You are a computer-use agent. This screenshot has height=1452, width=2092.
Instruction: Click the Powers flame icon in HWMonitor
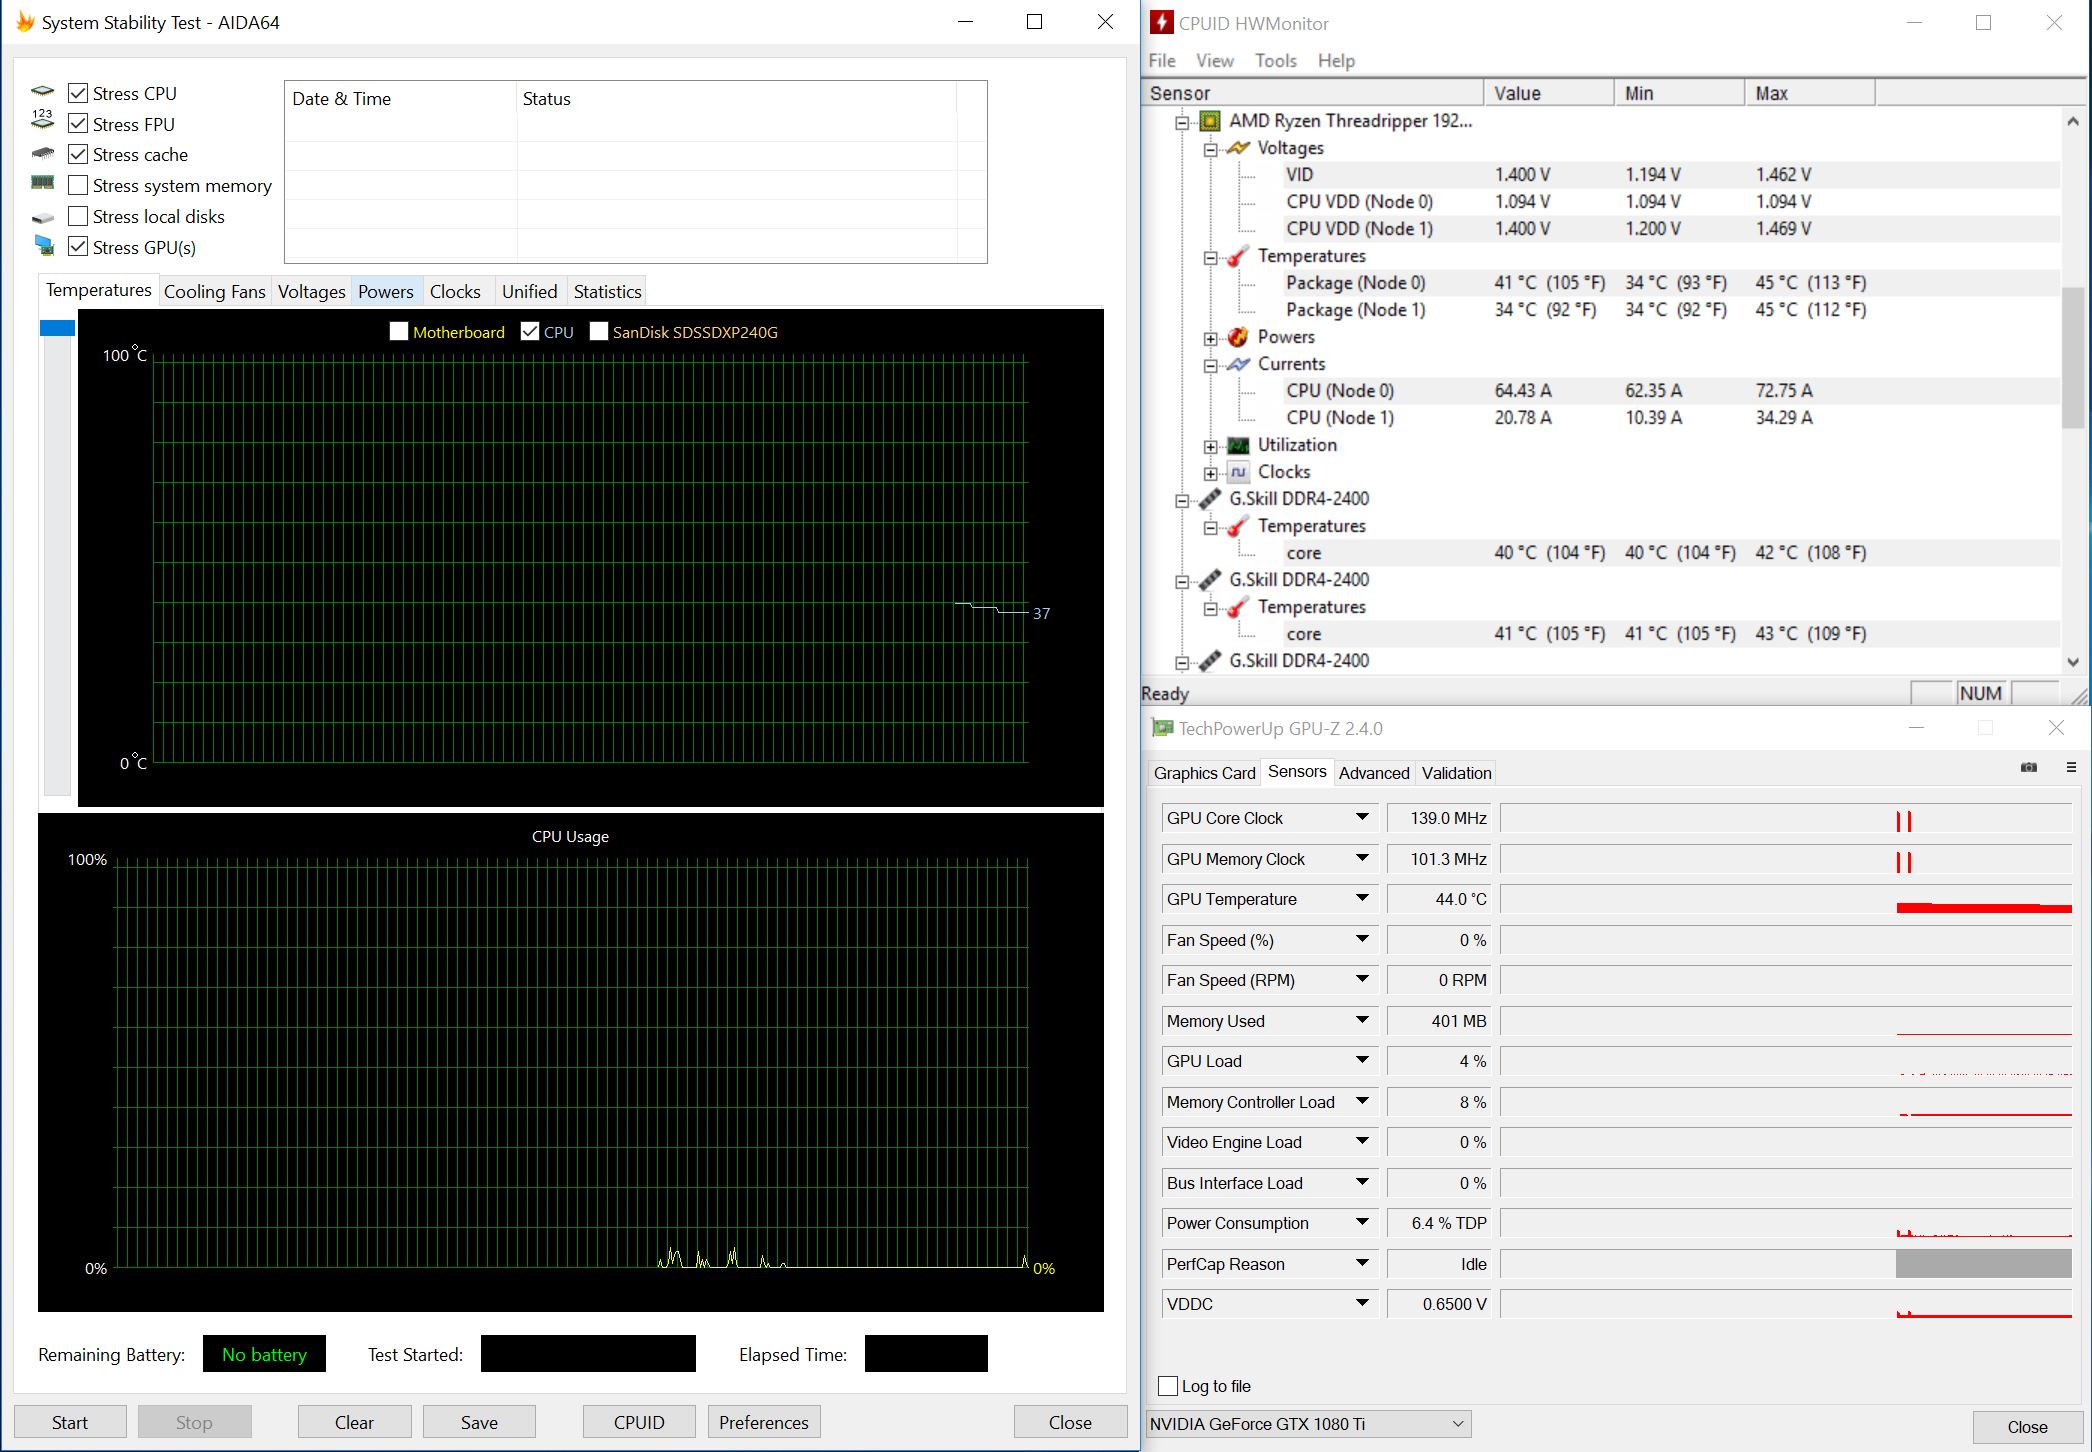coord(1238,337)
